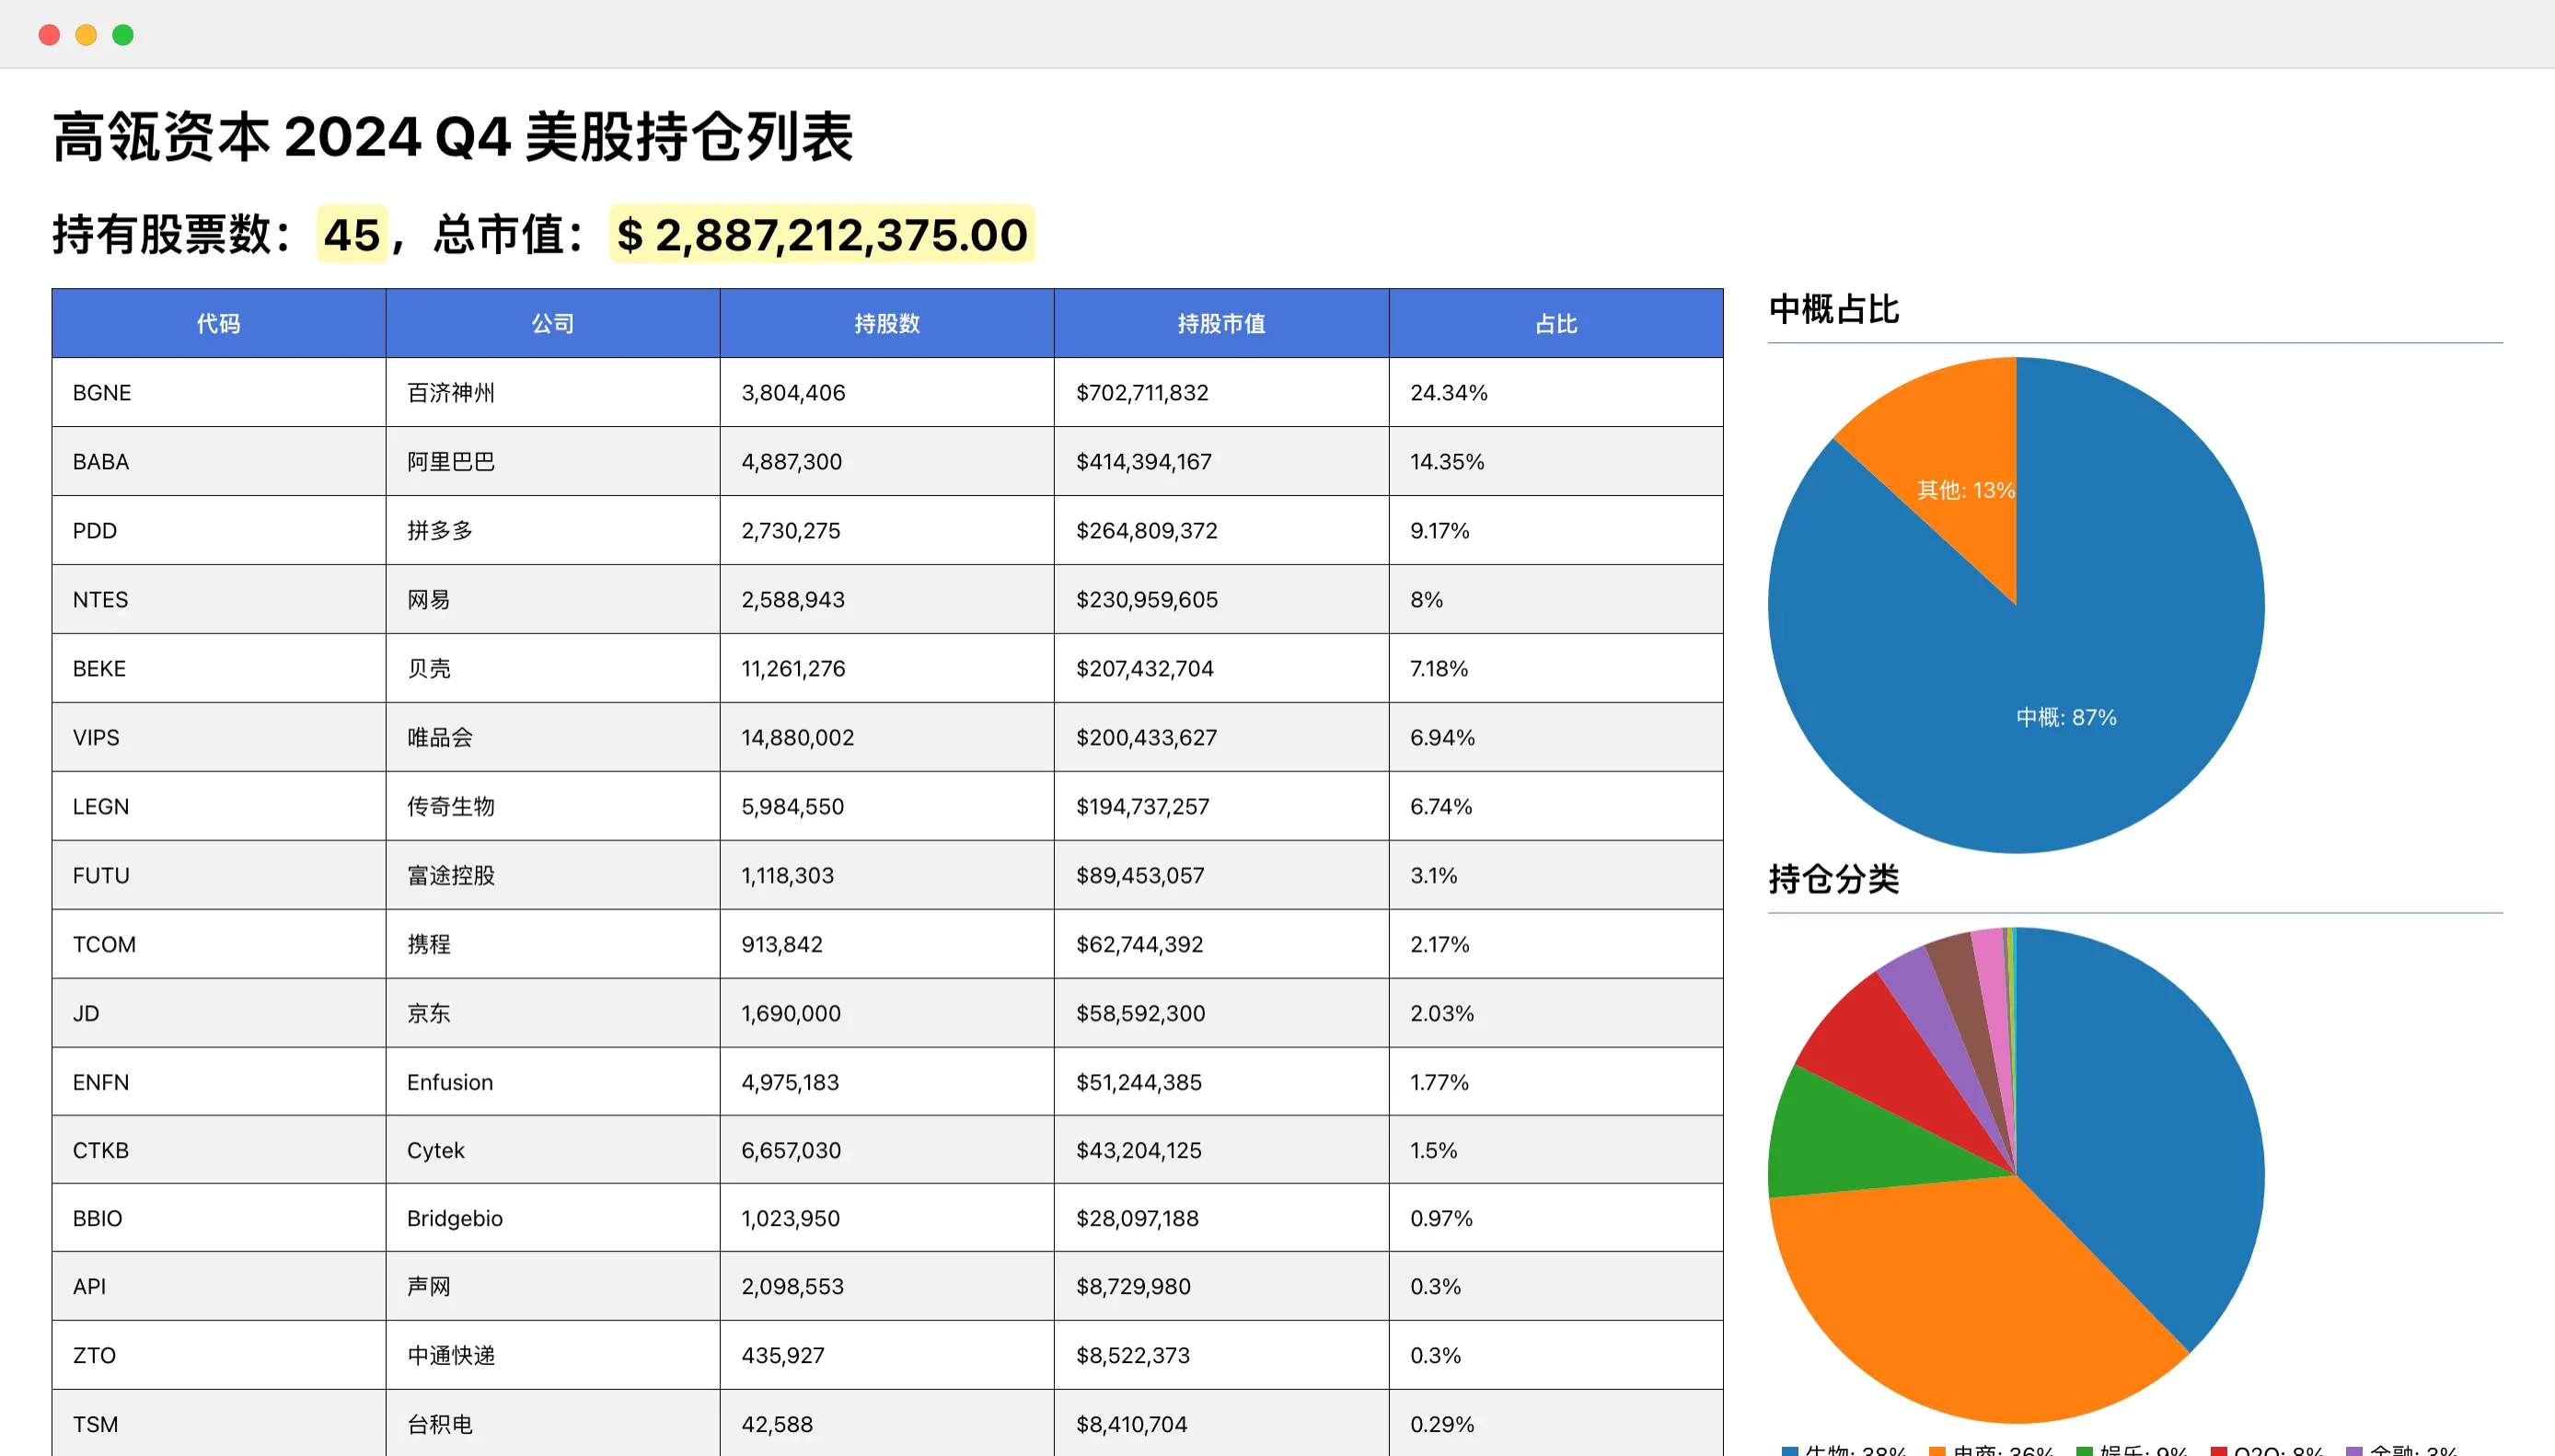Click the 持股数 column header
Viewport: 2555px width, 1456px height.
(x=887, y=323)
